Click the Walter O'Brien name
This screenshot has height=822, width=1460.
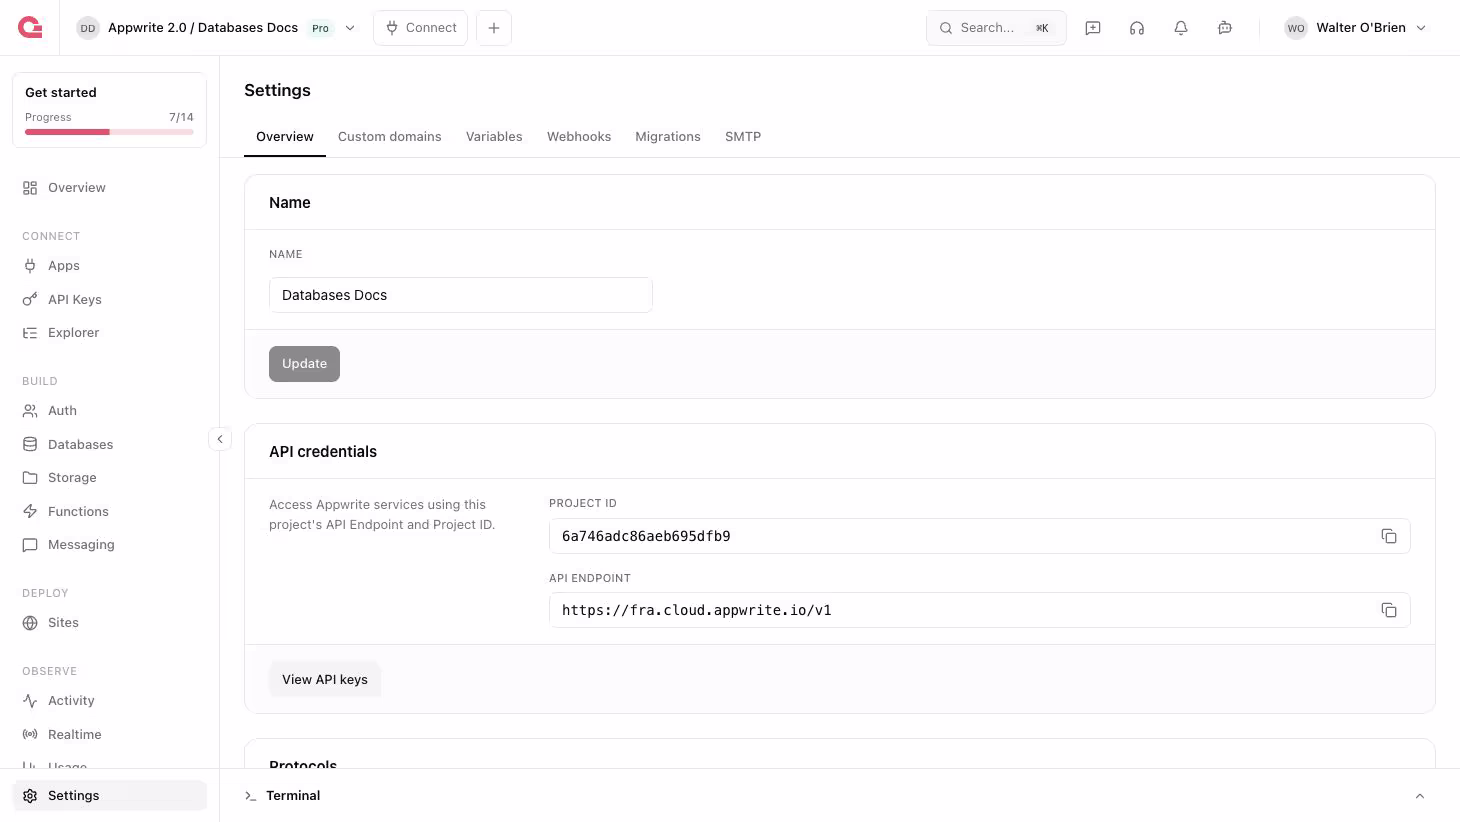[1361, 28]
